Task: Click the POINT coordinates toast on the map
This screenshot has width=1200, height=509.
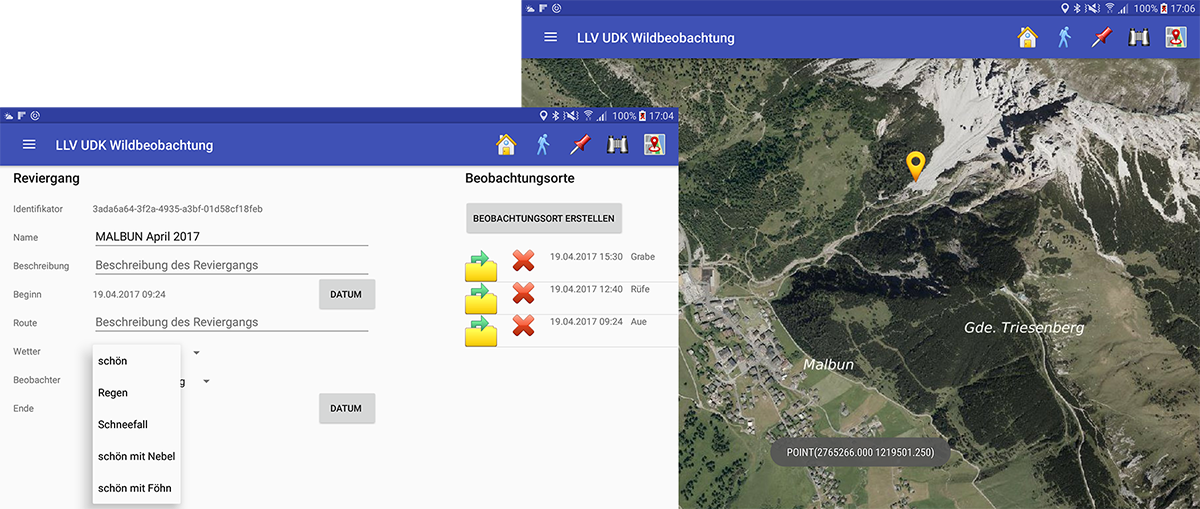Action: coord(860,453)
